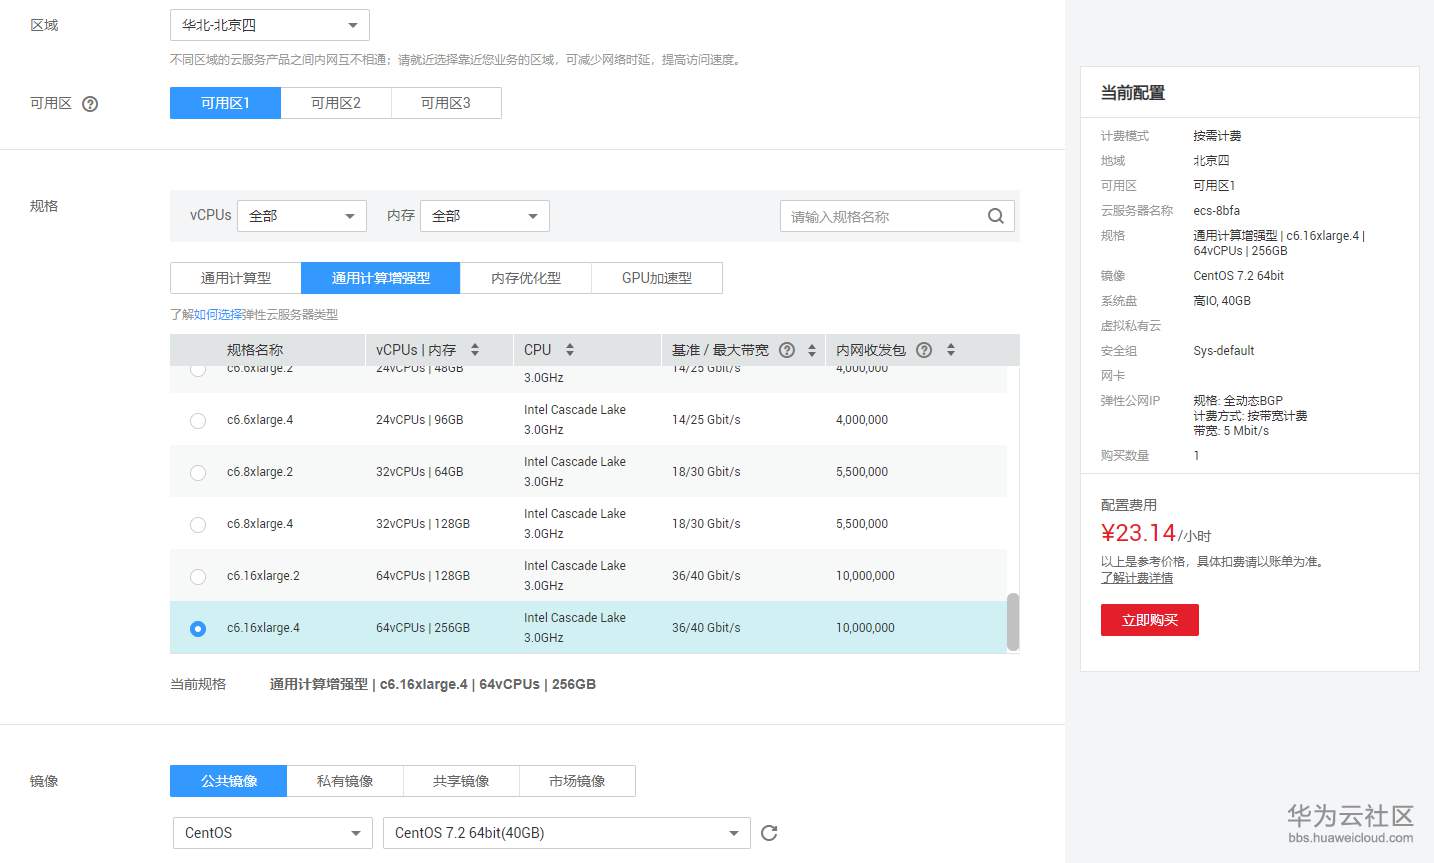The width and height of the screenshot is (1434, 863).
Task: Open the vCPUs filter dropdown
Action: [303, 216]
